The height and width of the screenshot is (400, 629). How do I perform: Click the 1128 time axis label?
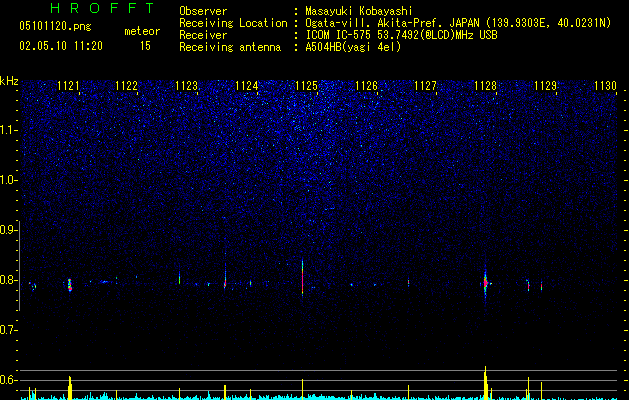pos(485,86)
